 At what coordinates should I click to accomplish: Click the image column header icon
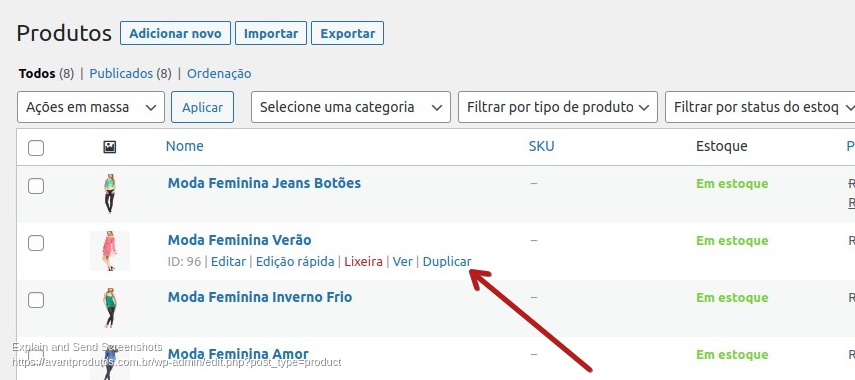click(110, 147)
